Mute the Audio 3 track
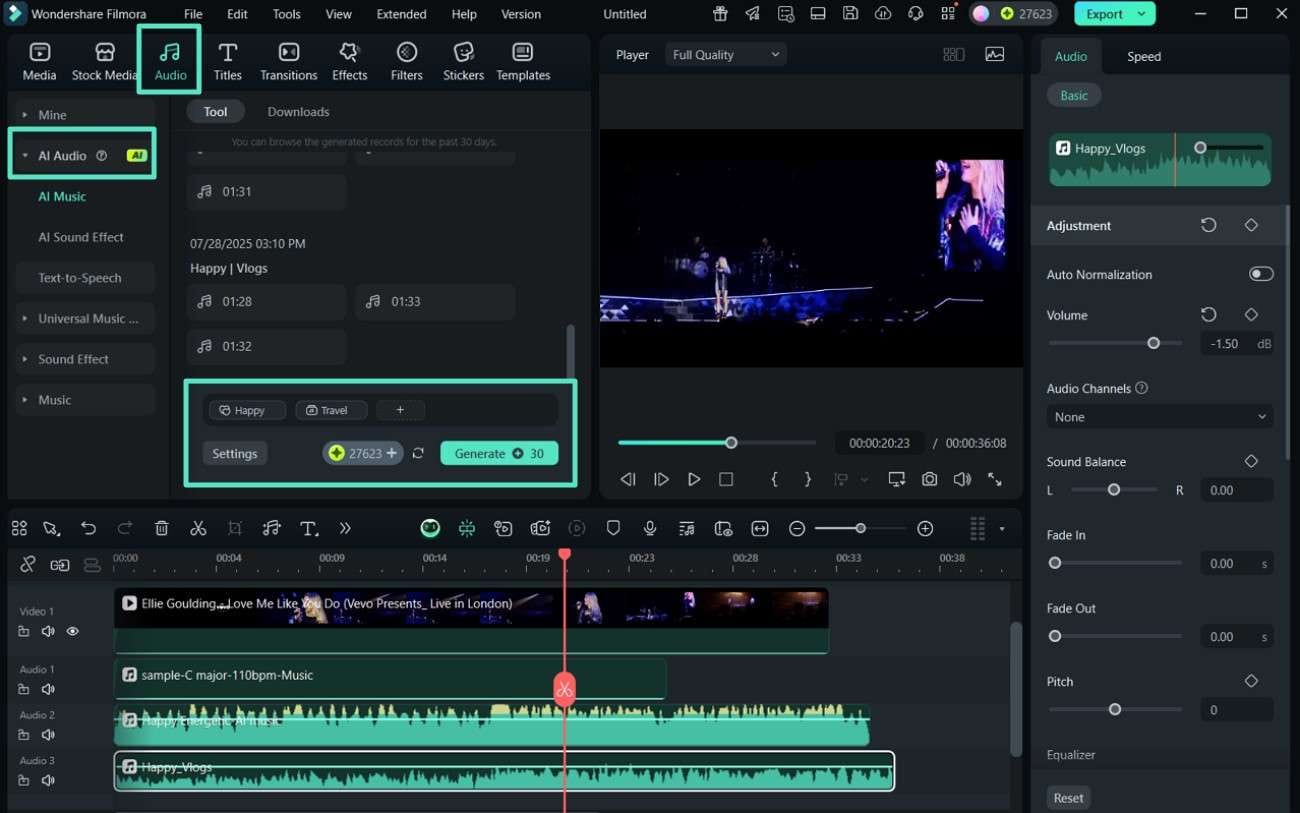 pyautogui.click(x=48, y=780)
